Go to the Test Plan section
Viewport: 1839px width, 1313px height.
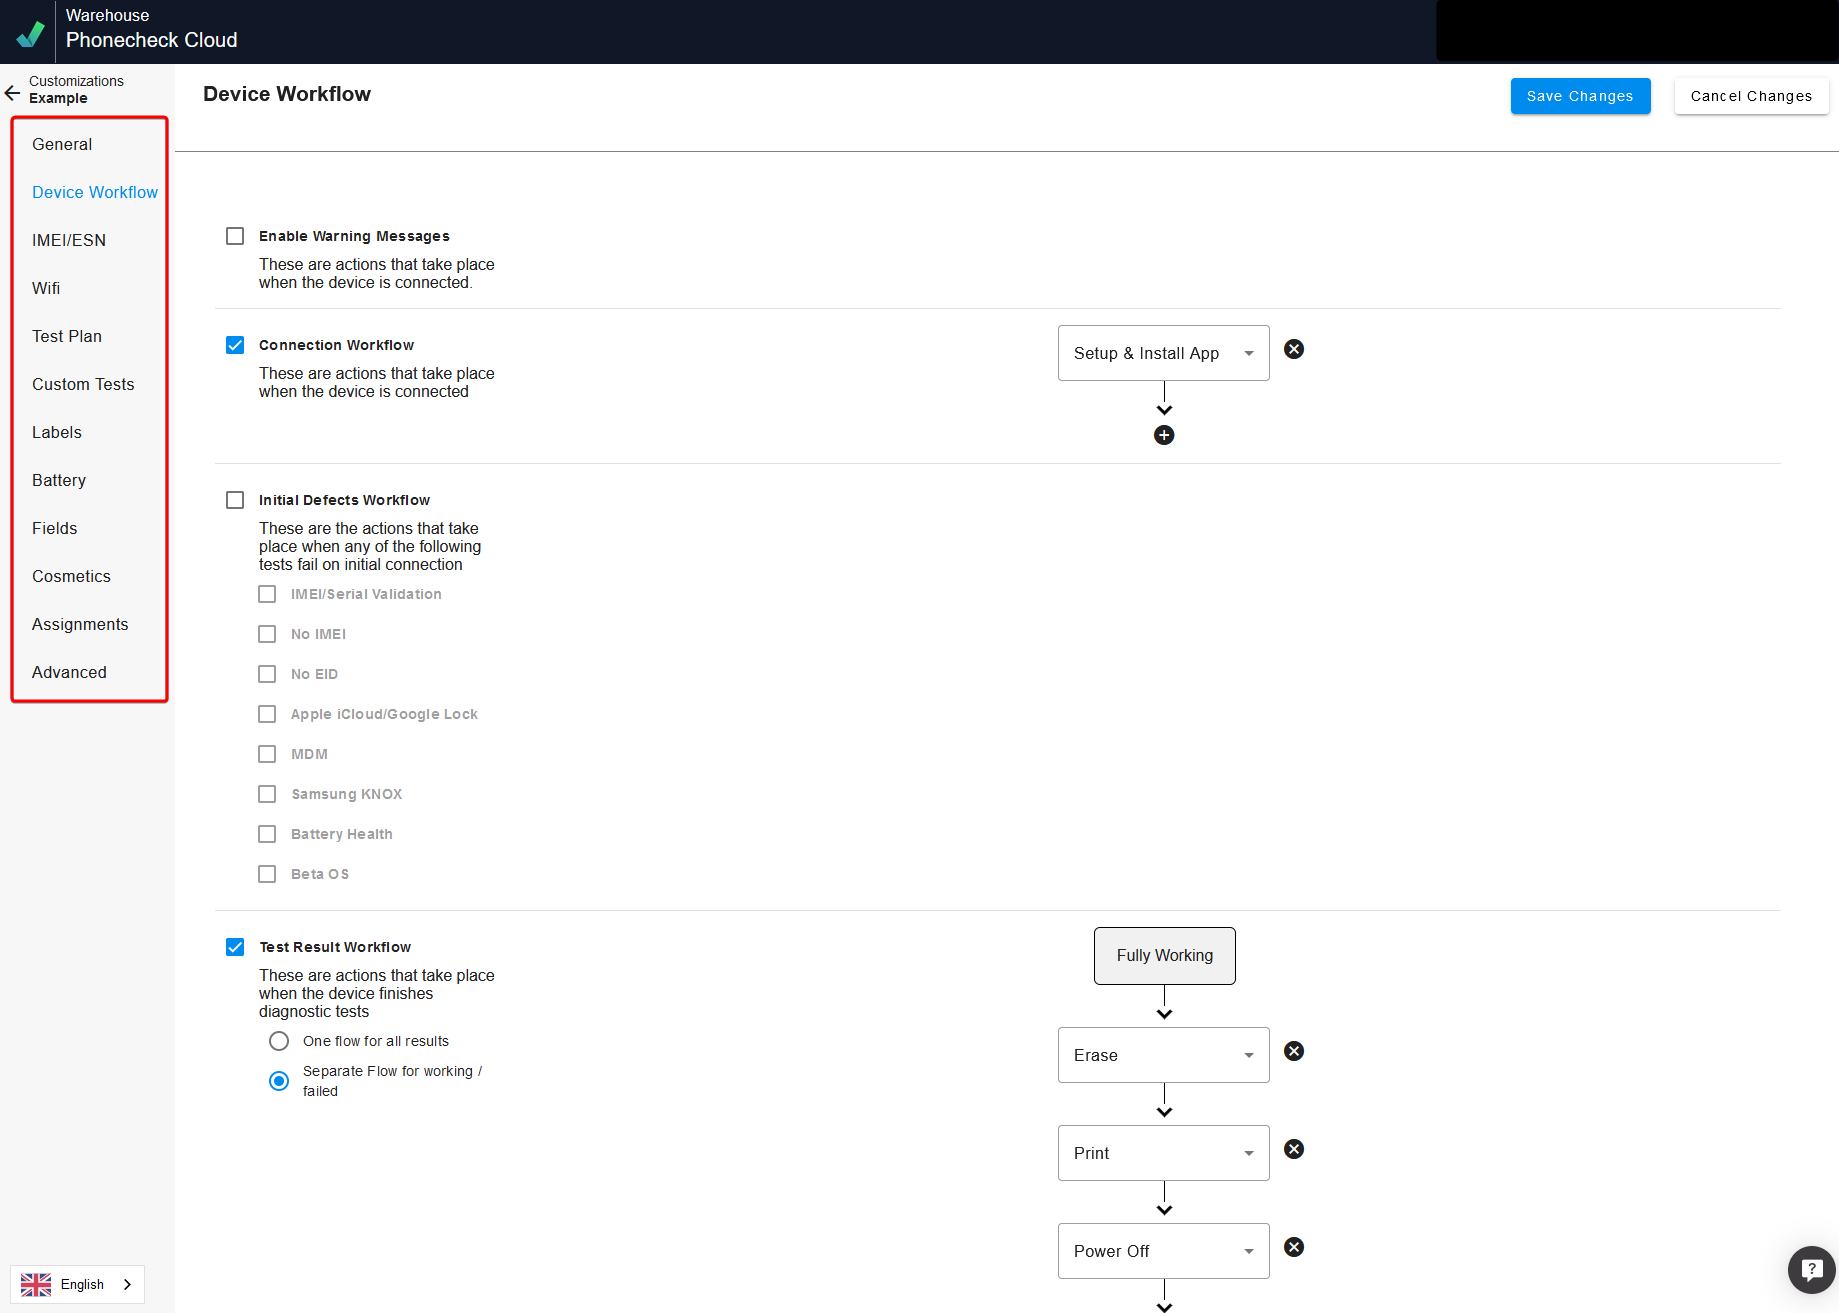(67, 336)
